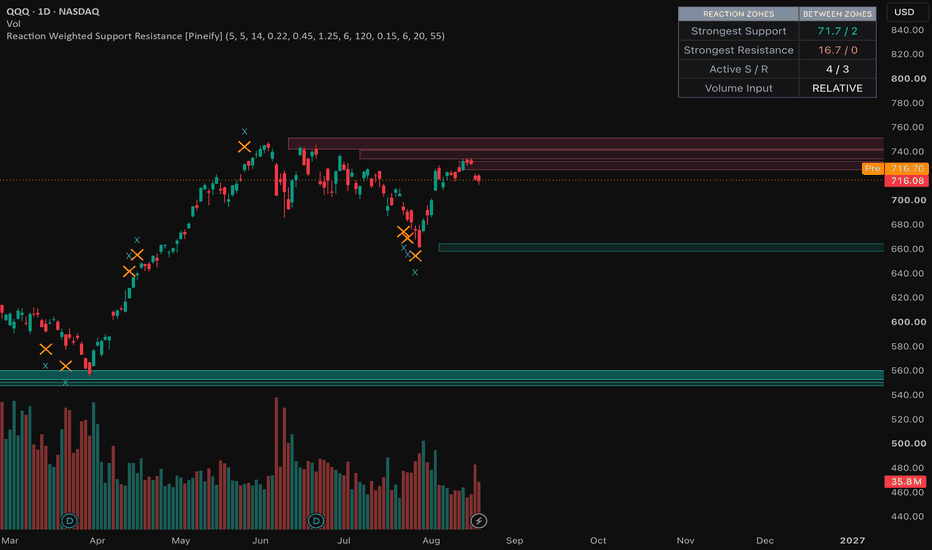Click the dividend D marker near April
Viewport: 932px width, 550px height.
[70, 521]
